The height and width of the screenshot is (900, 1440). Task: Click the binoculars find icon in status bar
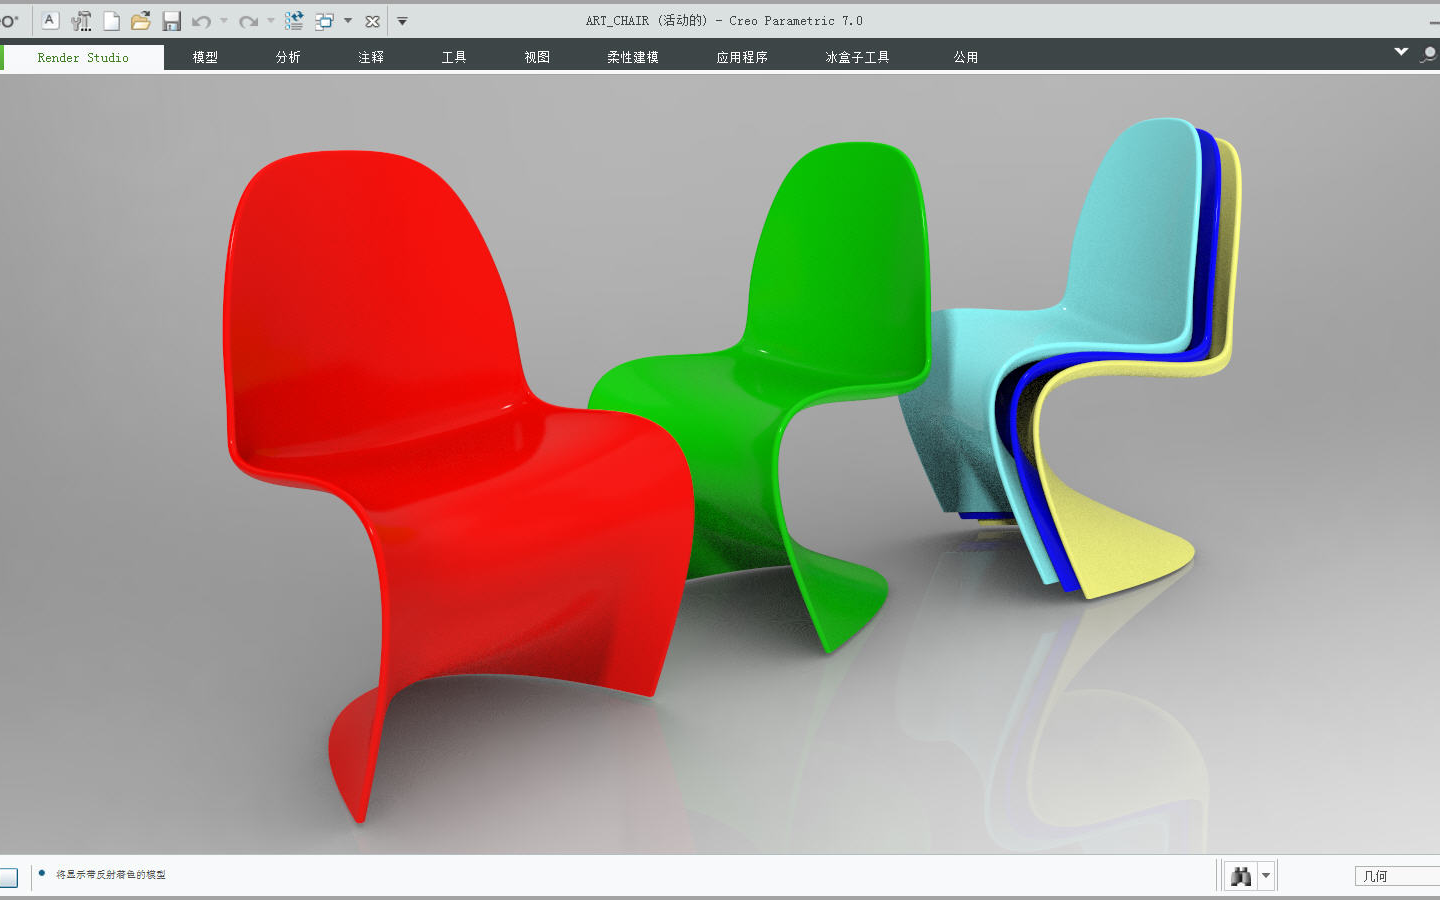pos(1241,876)
